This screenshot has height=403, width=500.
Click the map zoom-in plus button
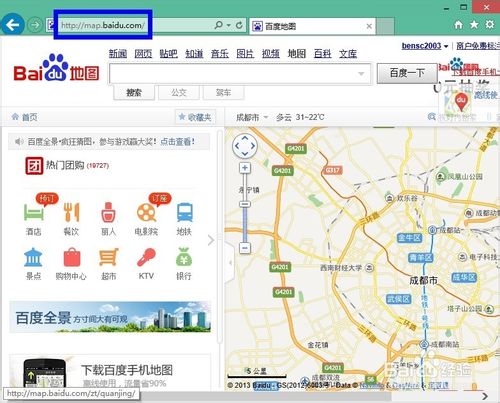pyautogui.click(x=245, y=168)
